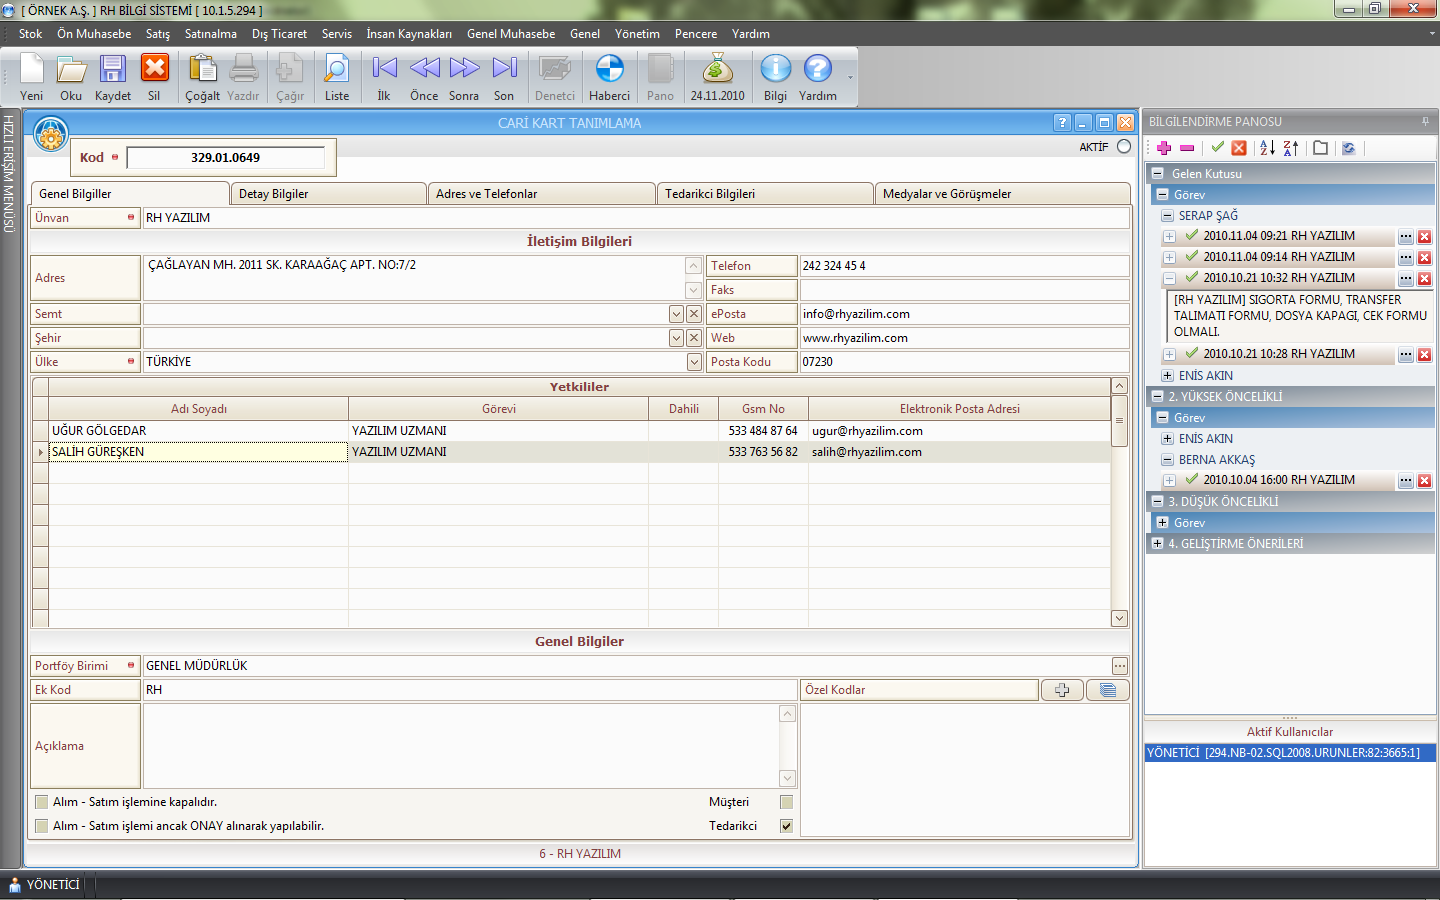Click the Telefon input field
Viewport: 1440px width, 900px height.
963,266
